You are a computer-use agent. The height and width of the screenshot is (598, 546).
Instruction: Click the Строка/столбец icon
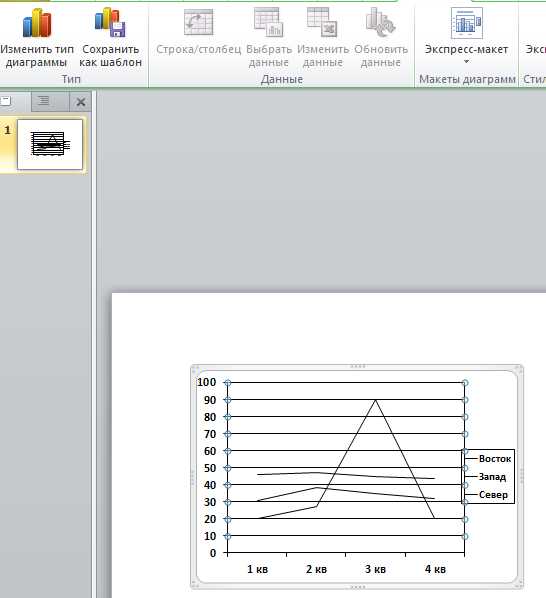coord(198,23)
